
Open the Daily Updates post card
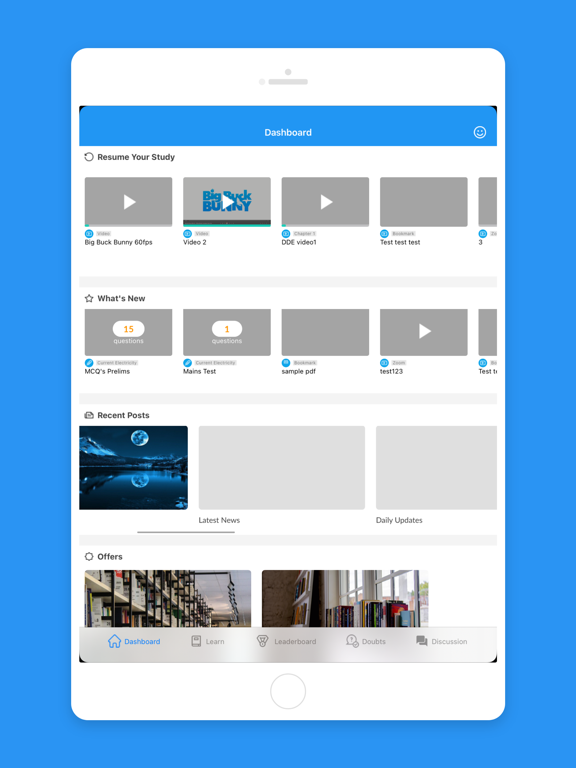(x=436, y=468)
